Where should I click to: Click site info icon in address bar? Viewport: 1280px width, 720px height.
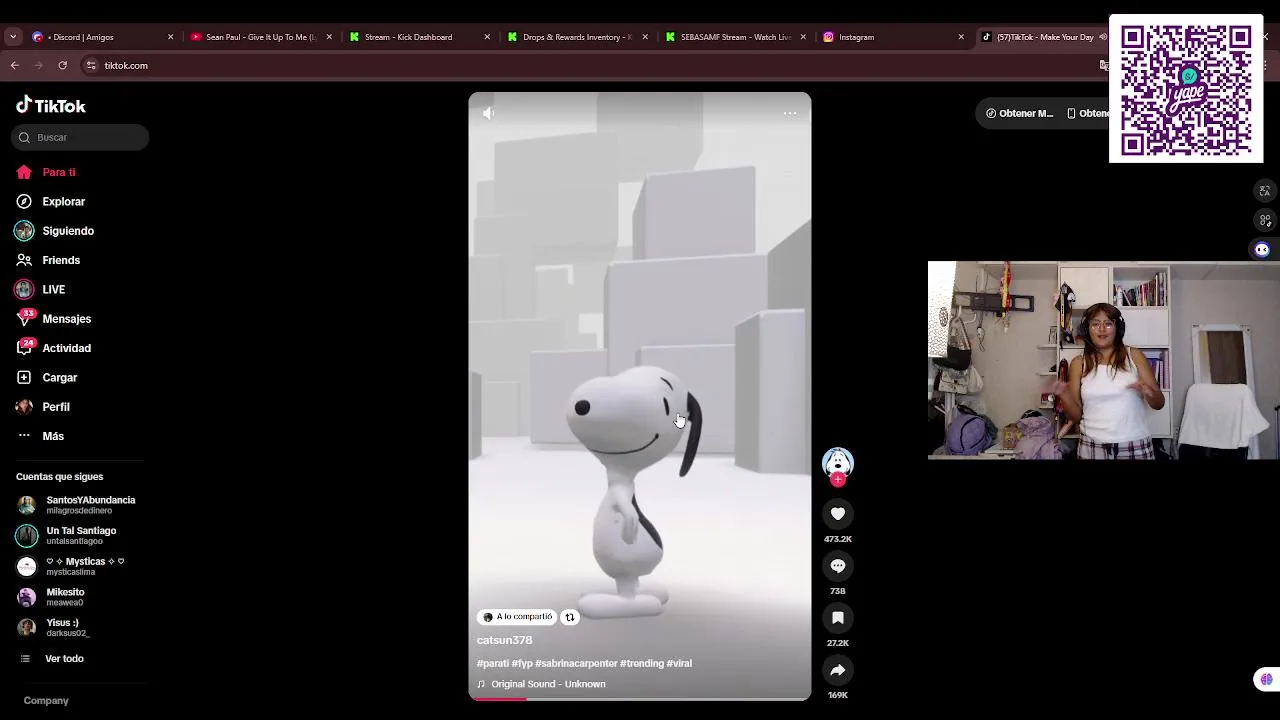coord(91,65)
